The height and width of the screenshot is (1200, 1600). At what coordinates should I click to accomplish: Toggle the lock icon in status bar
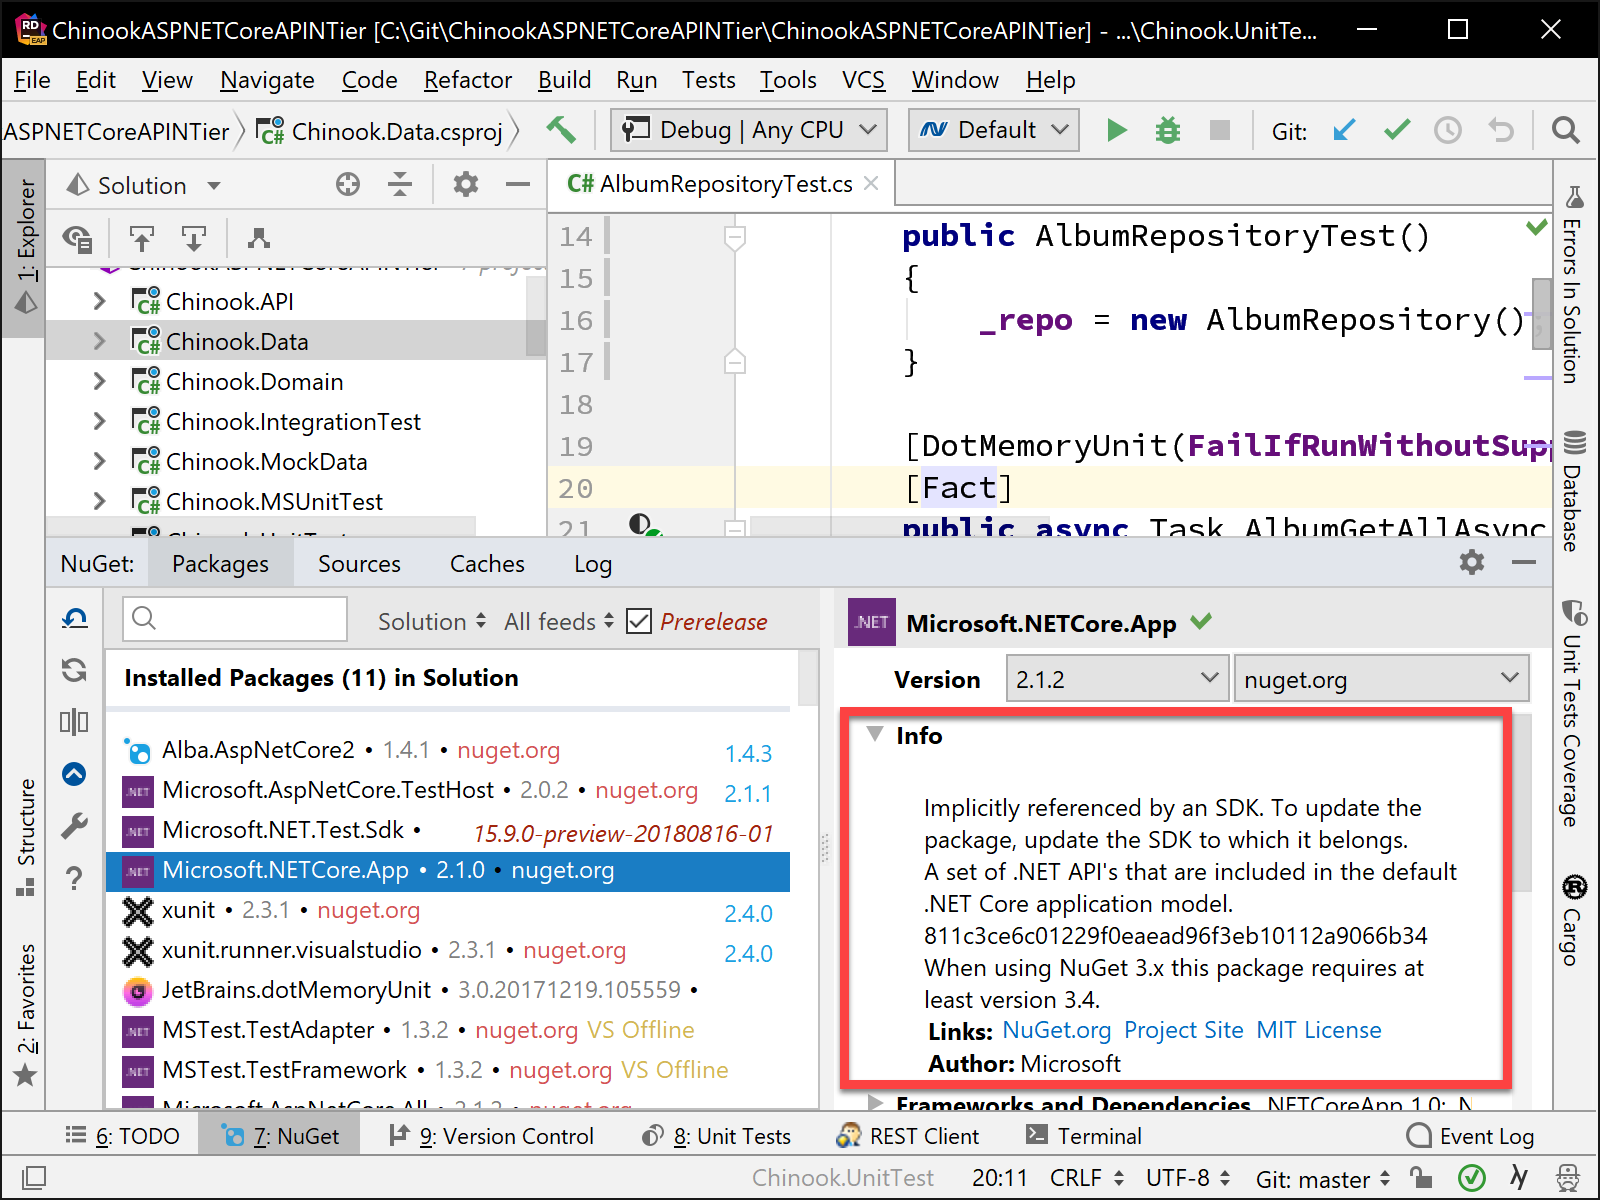tap(1420, 1178)
